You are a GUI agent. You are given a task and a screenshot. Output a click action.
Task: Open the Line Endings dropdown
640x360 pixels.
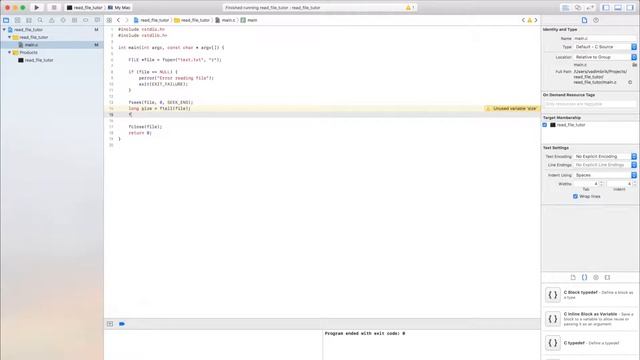[605, 165]
